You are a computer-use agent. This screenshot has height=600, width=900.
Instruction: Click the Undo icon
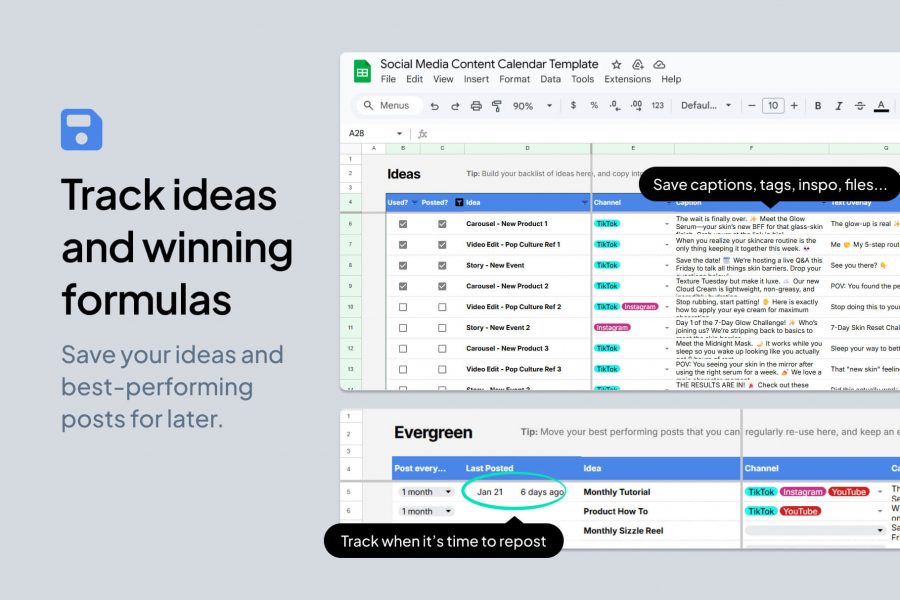(436, 105)
